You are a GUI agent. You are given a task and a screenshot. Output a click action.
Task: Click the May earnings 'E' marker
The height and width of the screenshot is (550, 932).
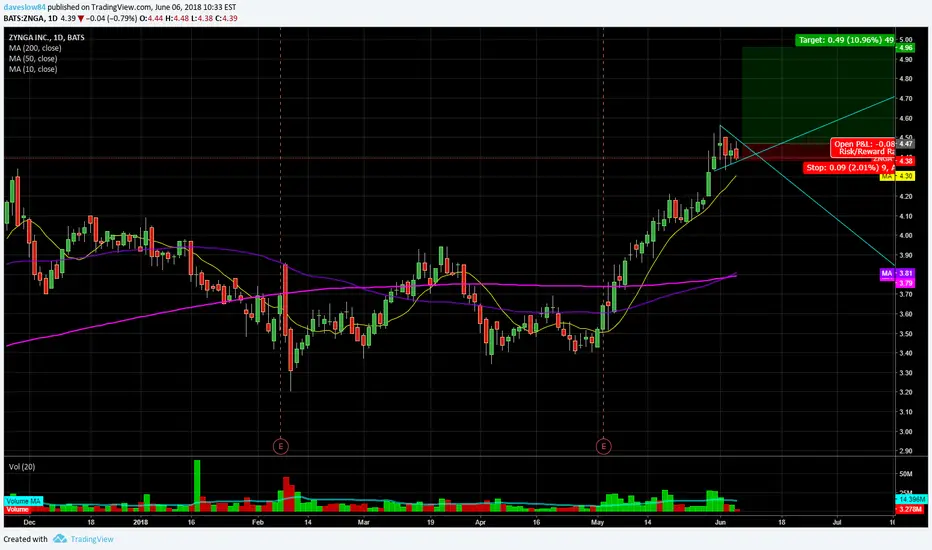(x=603, y=446)
